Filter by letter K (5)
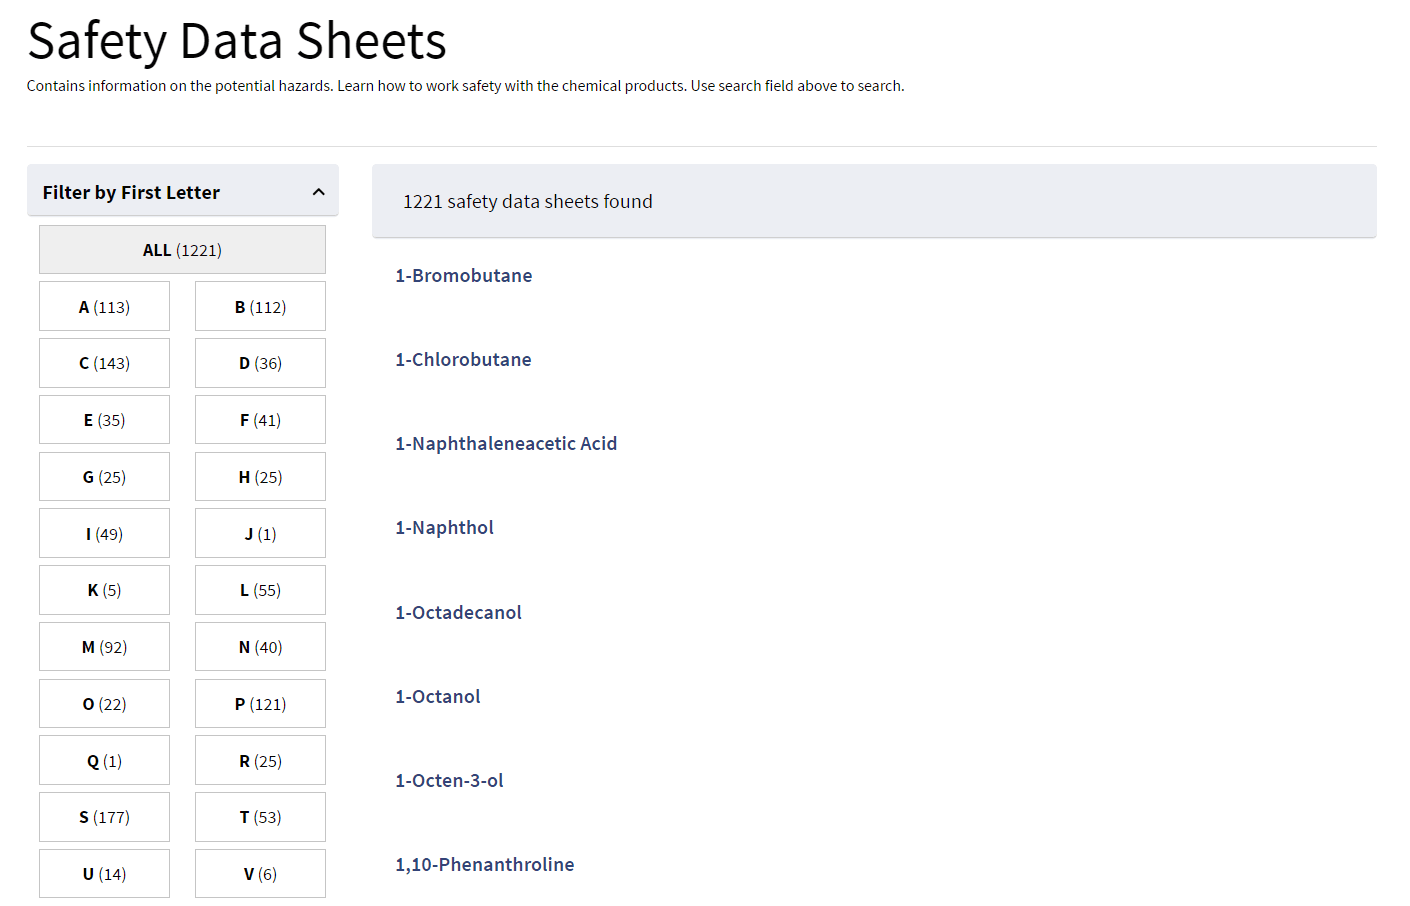 click(x=104, y=590)
